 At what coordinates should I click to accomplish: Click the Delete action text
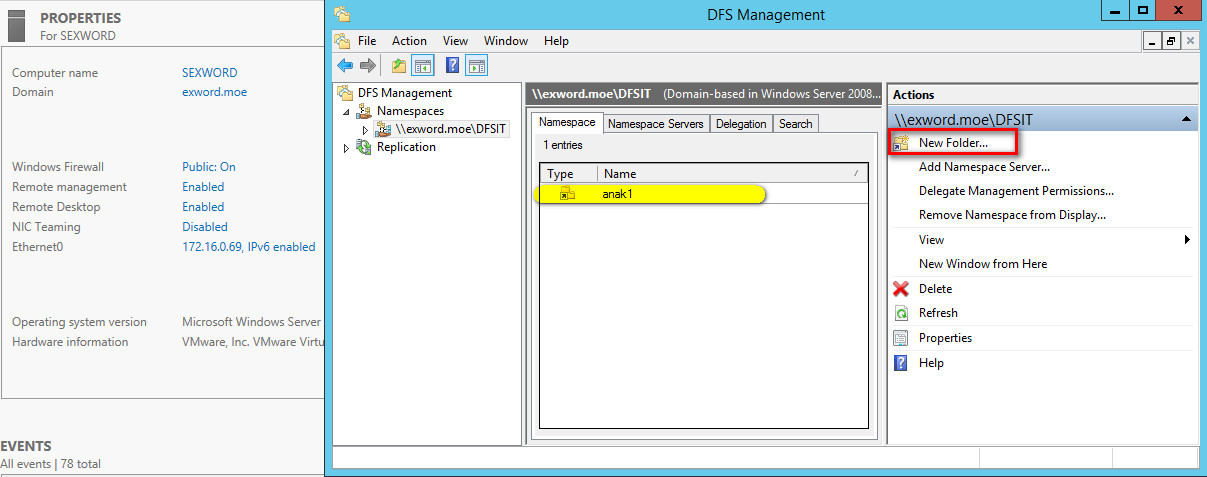point(935,289)
